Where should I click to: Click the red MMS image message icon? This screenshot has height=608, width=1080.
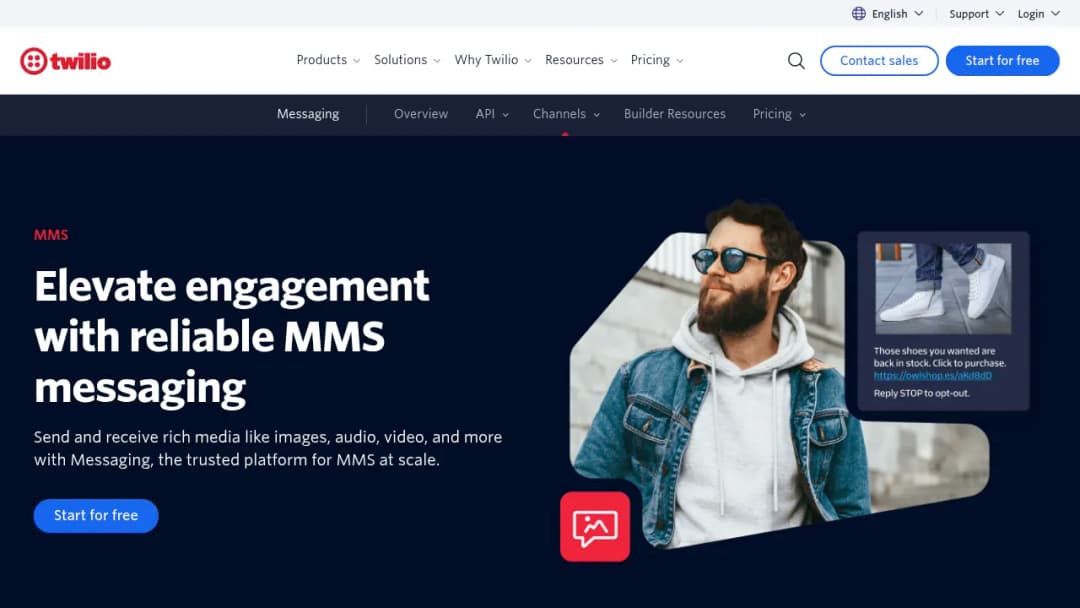pos(595,527)
